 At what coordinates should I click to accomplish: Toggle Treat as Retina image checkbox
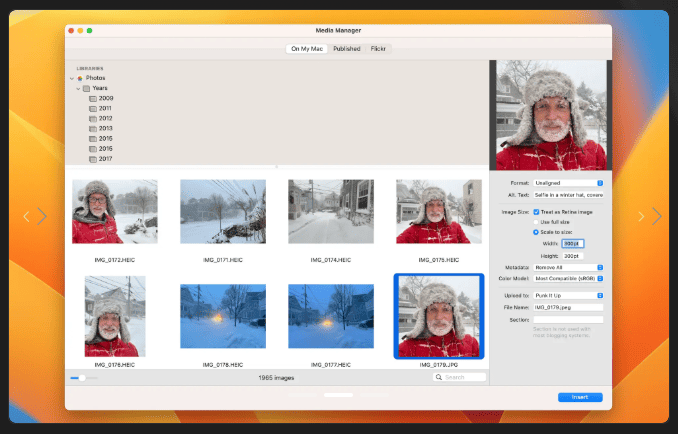click(x=536, y=212)
